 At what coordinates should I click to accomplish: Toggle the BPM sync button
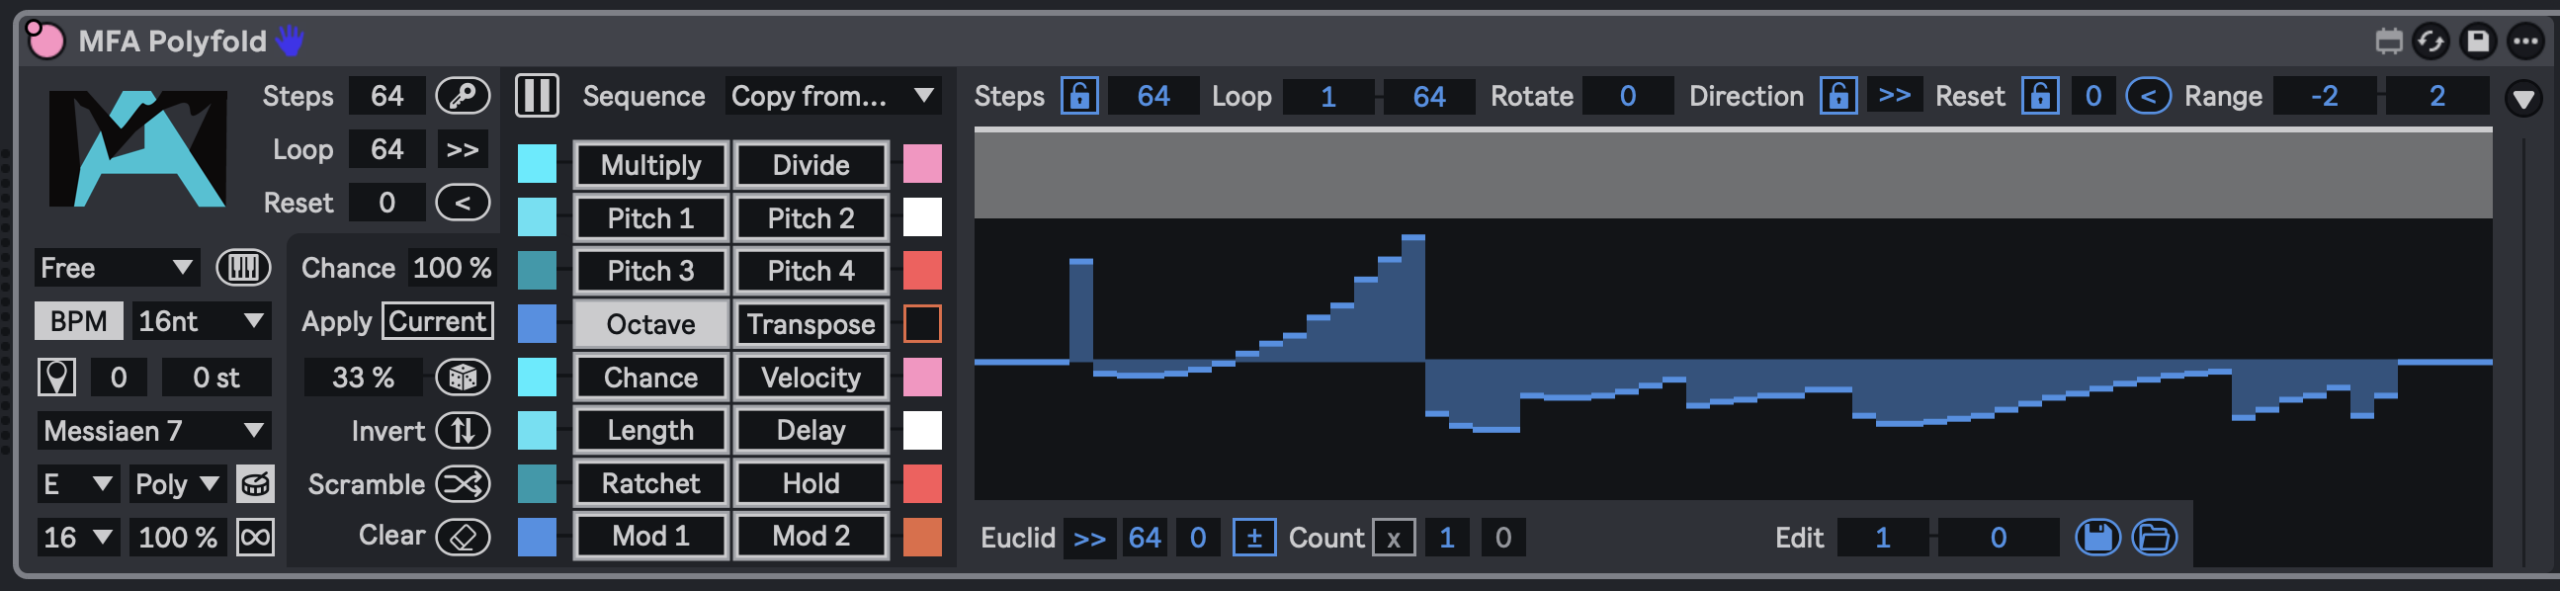point(78,322)
